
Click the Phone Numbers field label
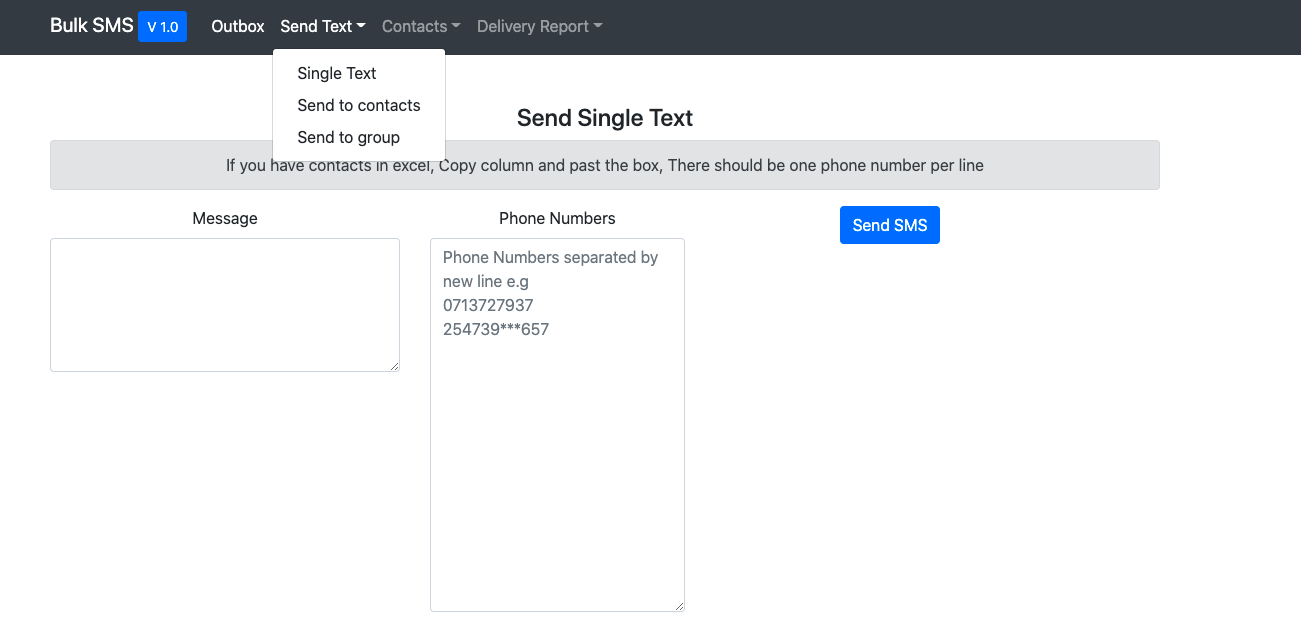pos(557,218)
